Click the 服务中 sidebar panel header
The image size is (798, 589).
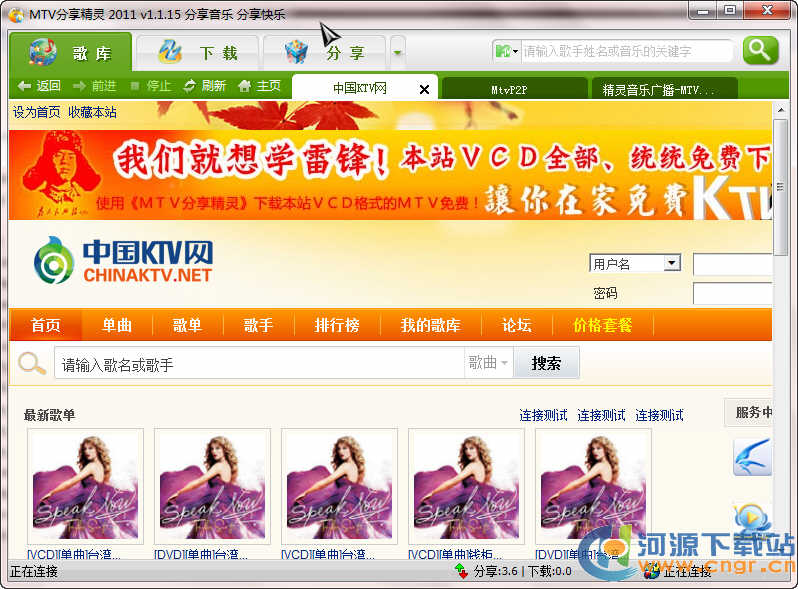[x=749, y=412]
